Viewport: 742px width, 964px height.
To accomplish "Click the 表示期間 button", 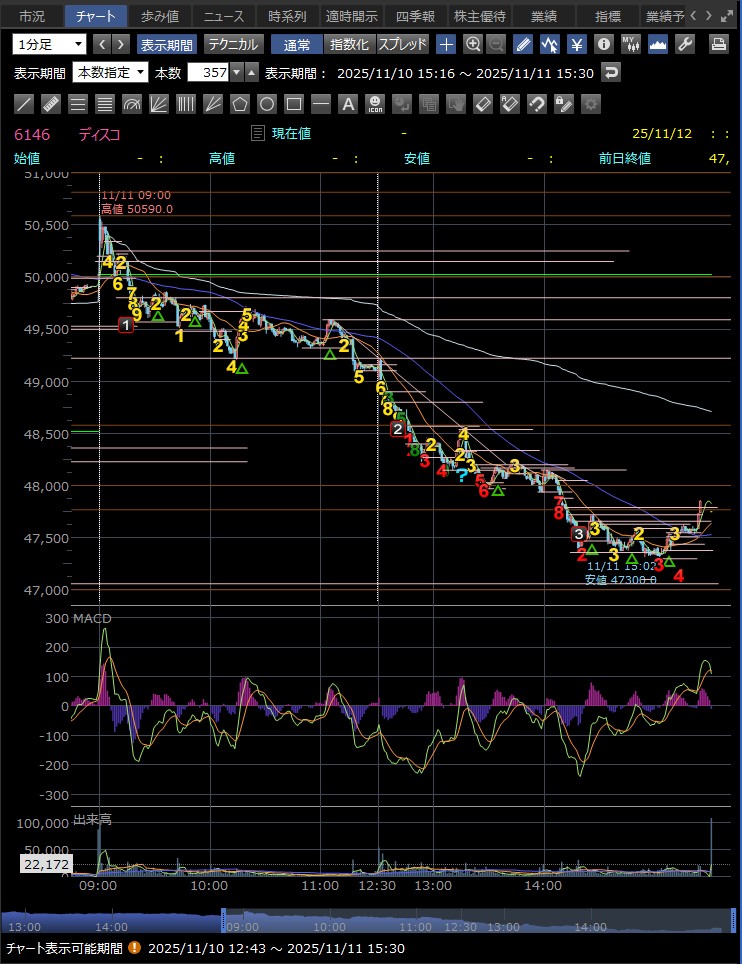I will point(167,44).
